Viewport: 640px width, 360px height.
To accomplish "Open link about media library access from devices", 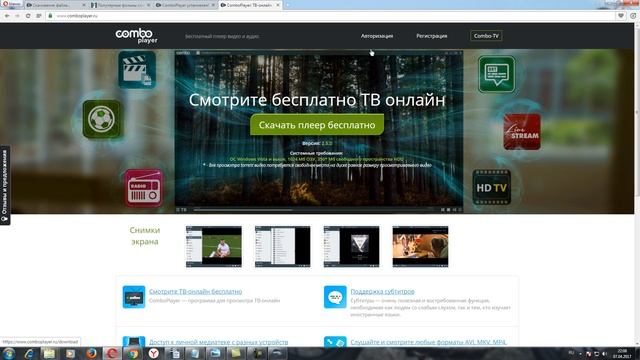I will (x=218, y=342).
